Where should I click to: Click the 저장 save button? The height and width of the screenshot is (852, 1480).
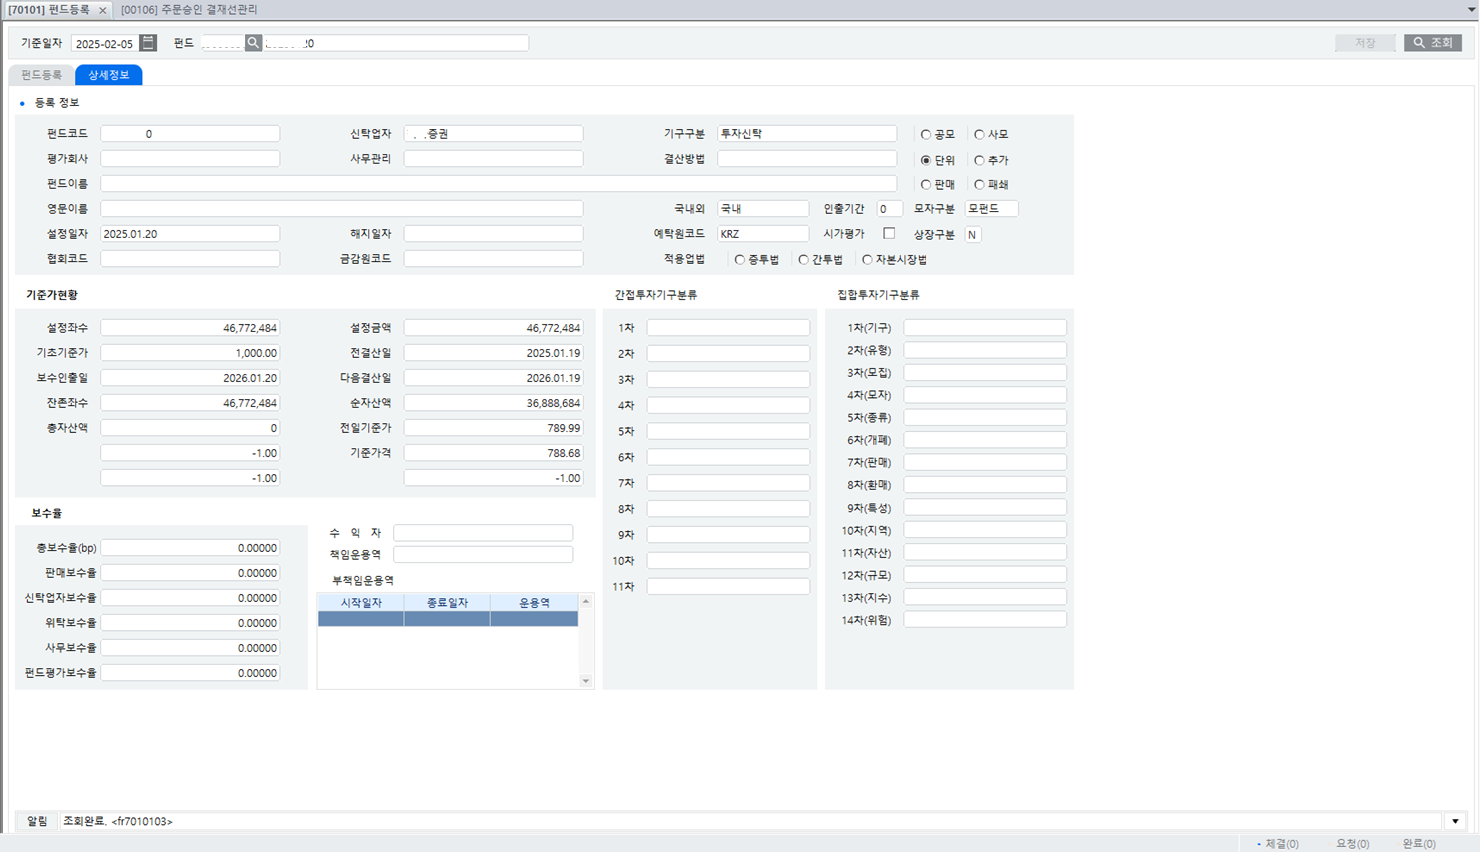(x=1365, y=43)
